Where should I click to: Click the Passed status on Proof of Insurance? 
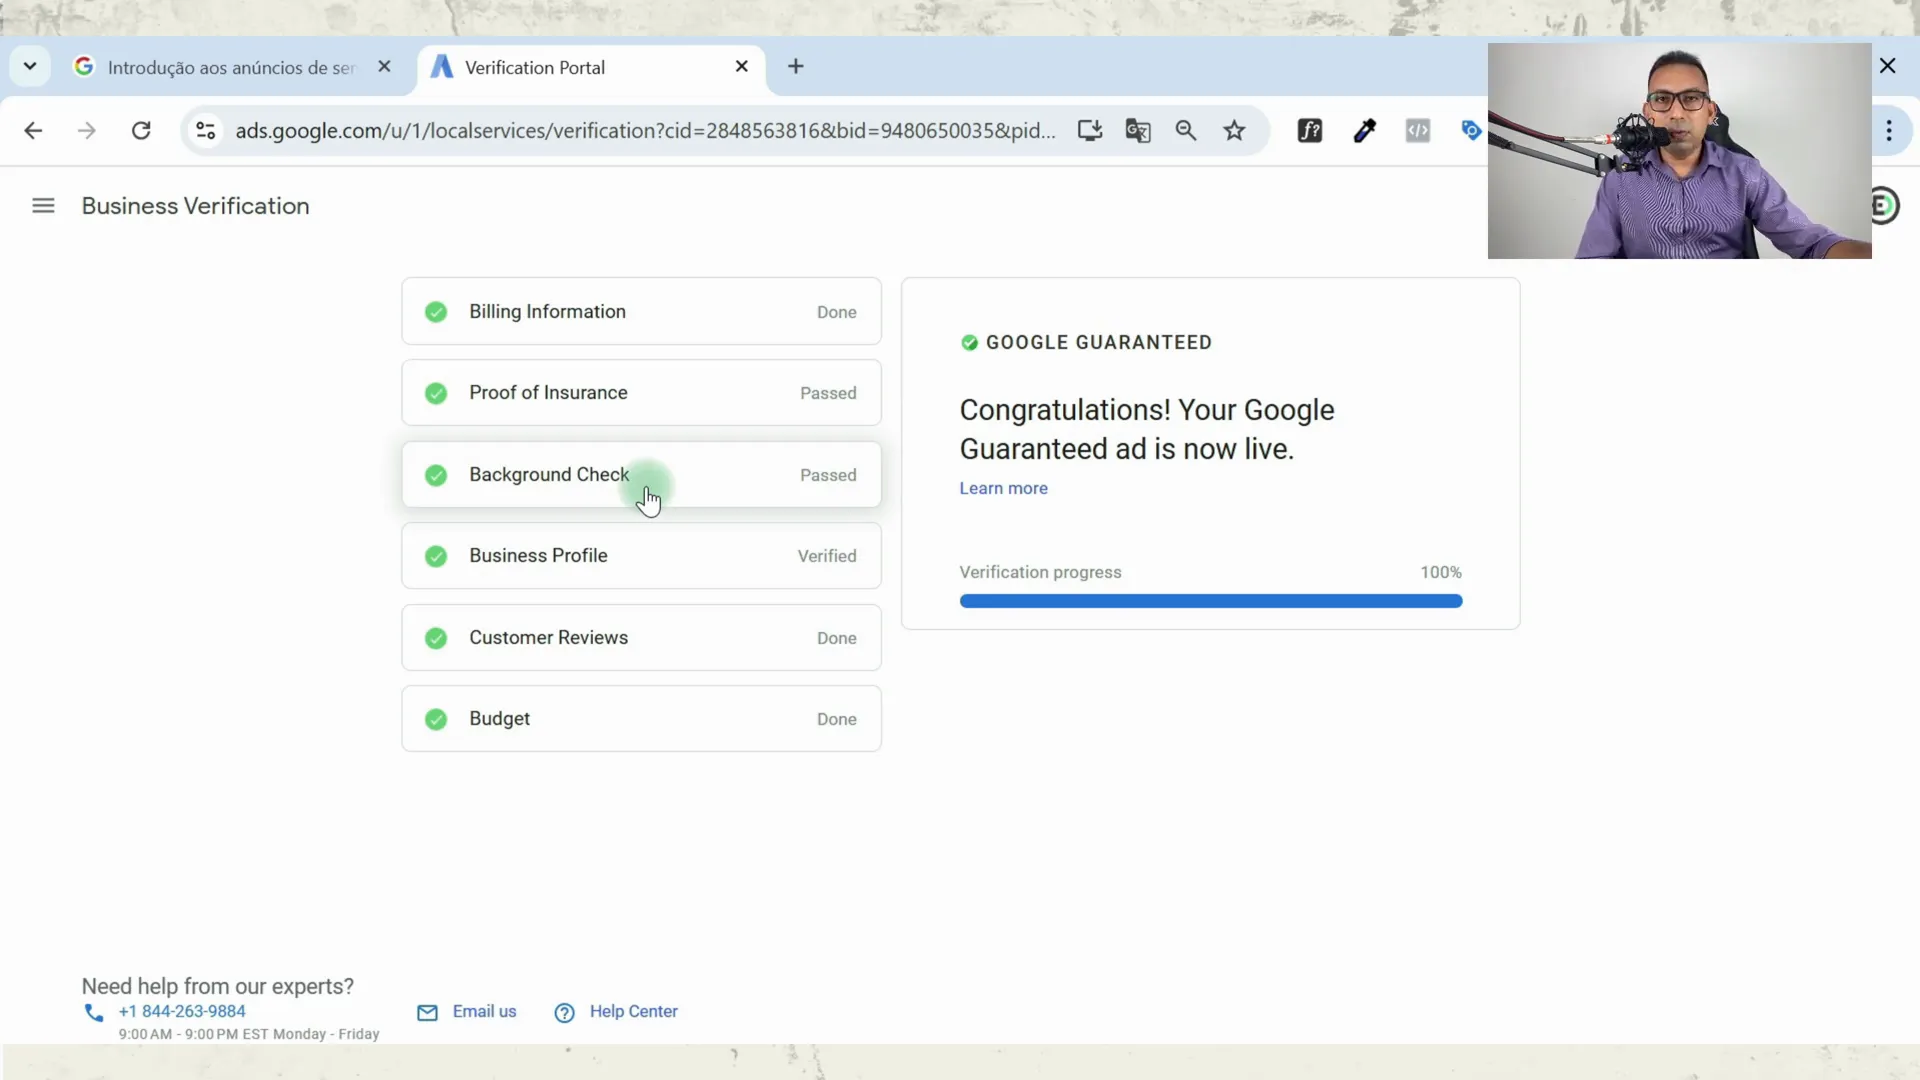828,393
